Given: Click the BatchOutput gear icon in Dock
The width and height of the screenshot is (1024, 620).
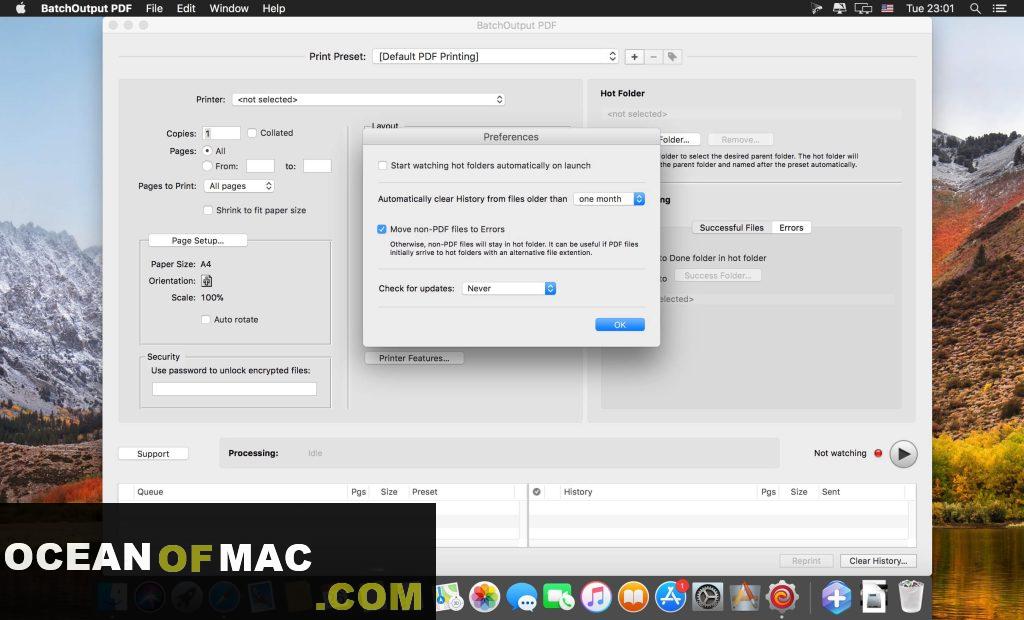Looking at the screenshot, I should (782, 596).
